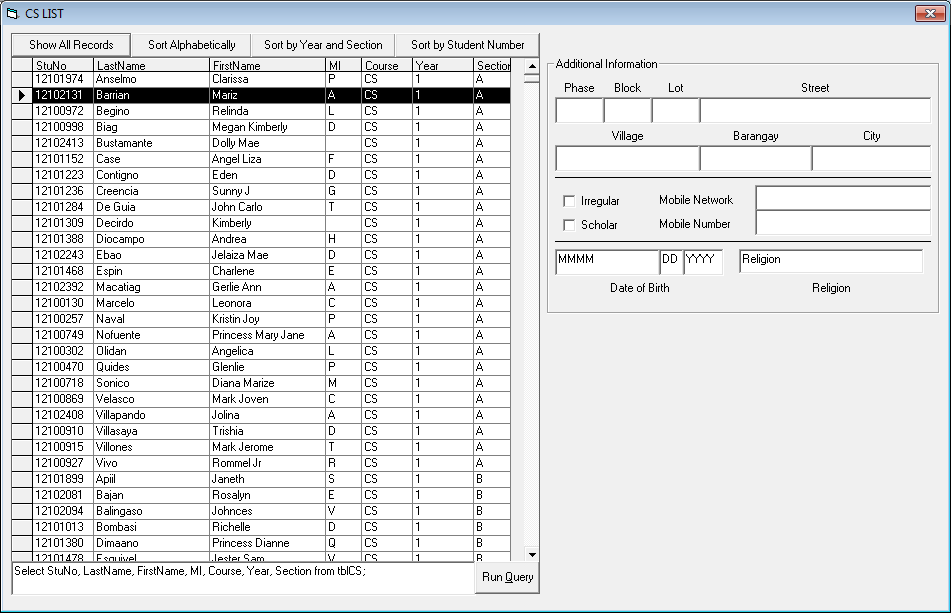The height and width of the screenshot is (613, 951).
Task: Focus the Block input field
Action: [x=628, y=110]
